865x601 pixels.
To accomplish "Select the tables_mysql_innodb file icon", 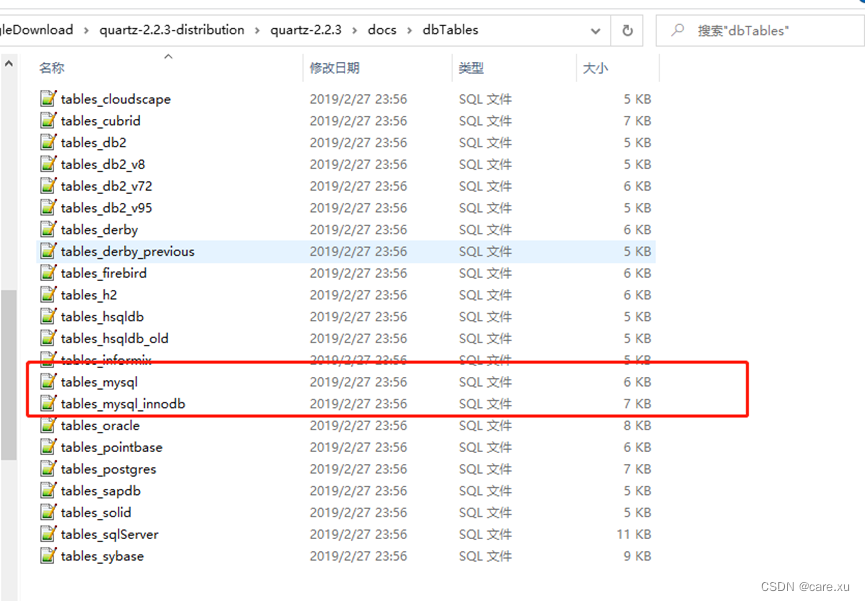I will 48,403.
